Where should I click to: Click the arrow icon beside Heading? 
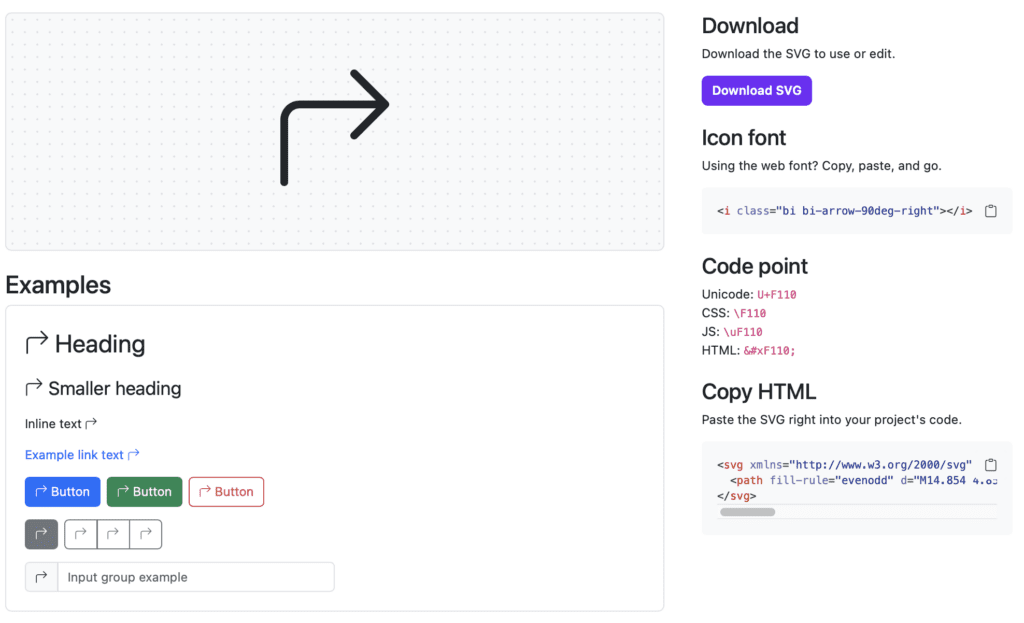point(37,342)
